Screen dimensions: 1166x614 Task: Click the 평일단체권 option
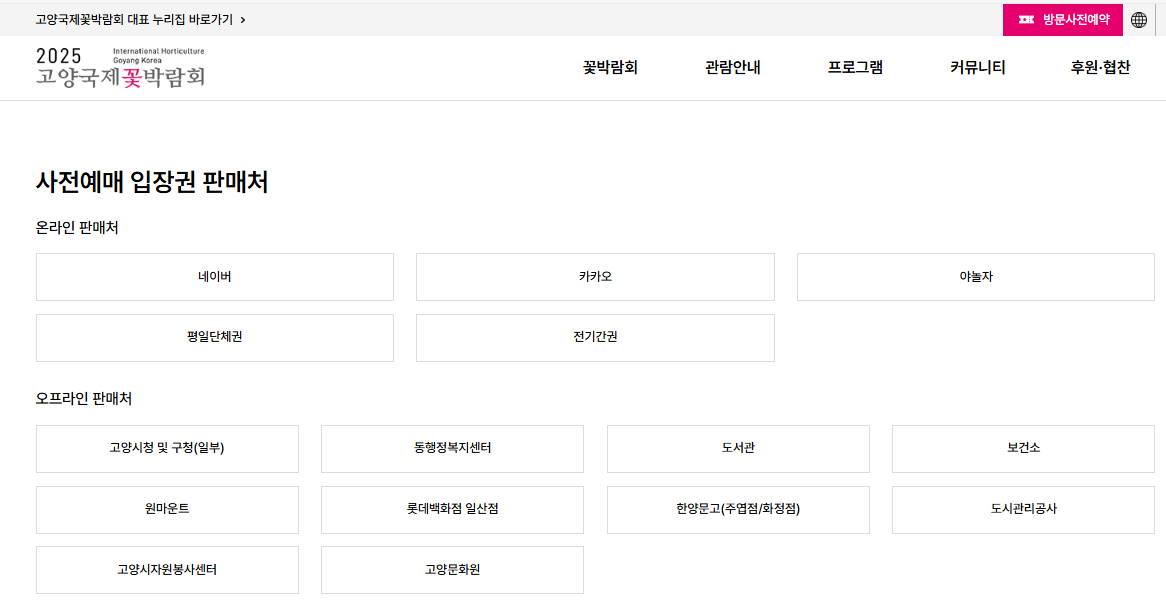(x=215, y=338)
